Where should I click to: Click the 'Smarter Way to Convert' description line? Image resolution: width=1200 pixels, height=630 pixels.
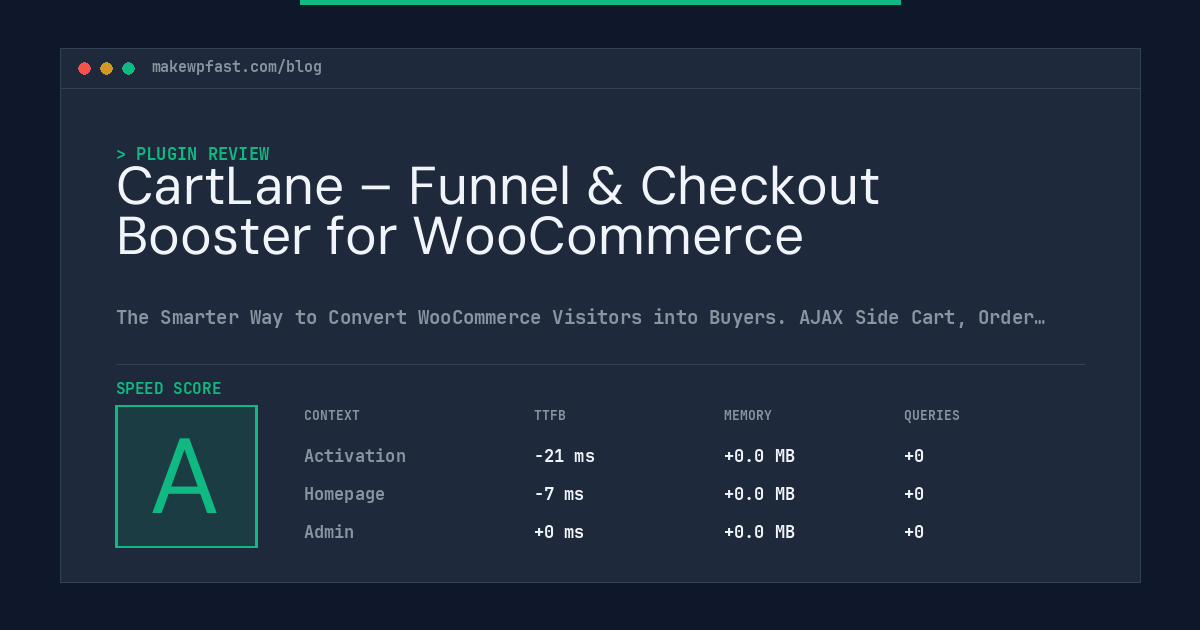[x=581, y=317]
